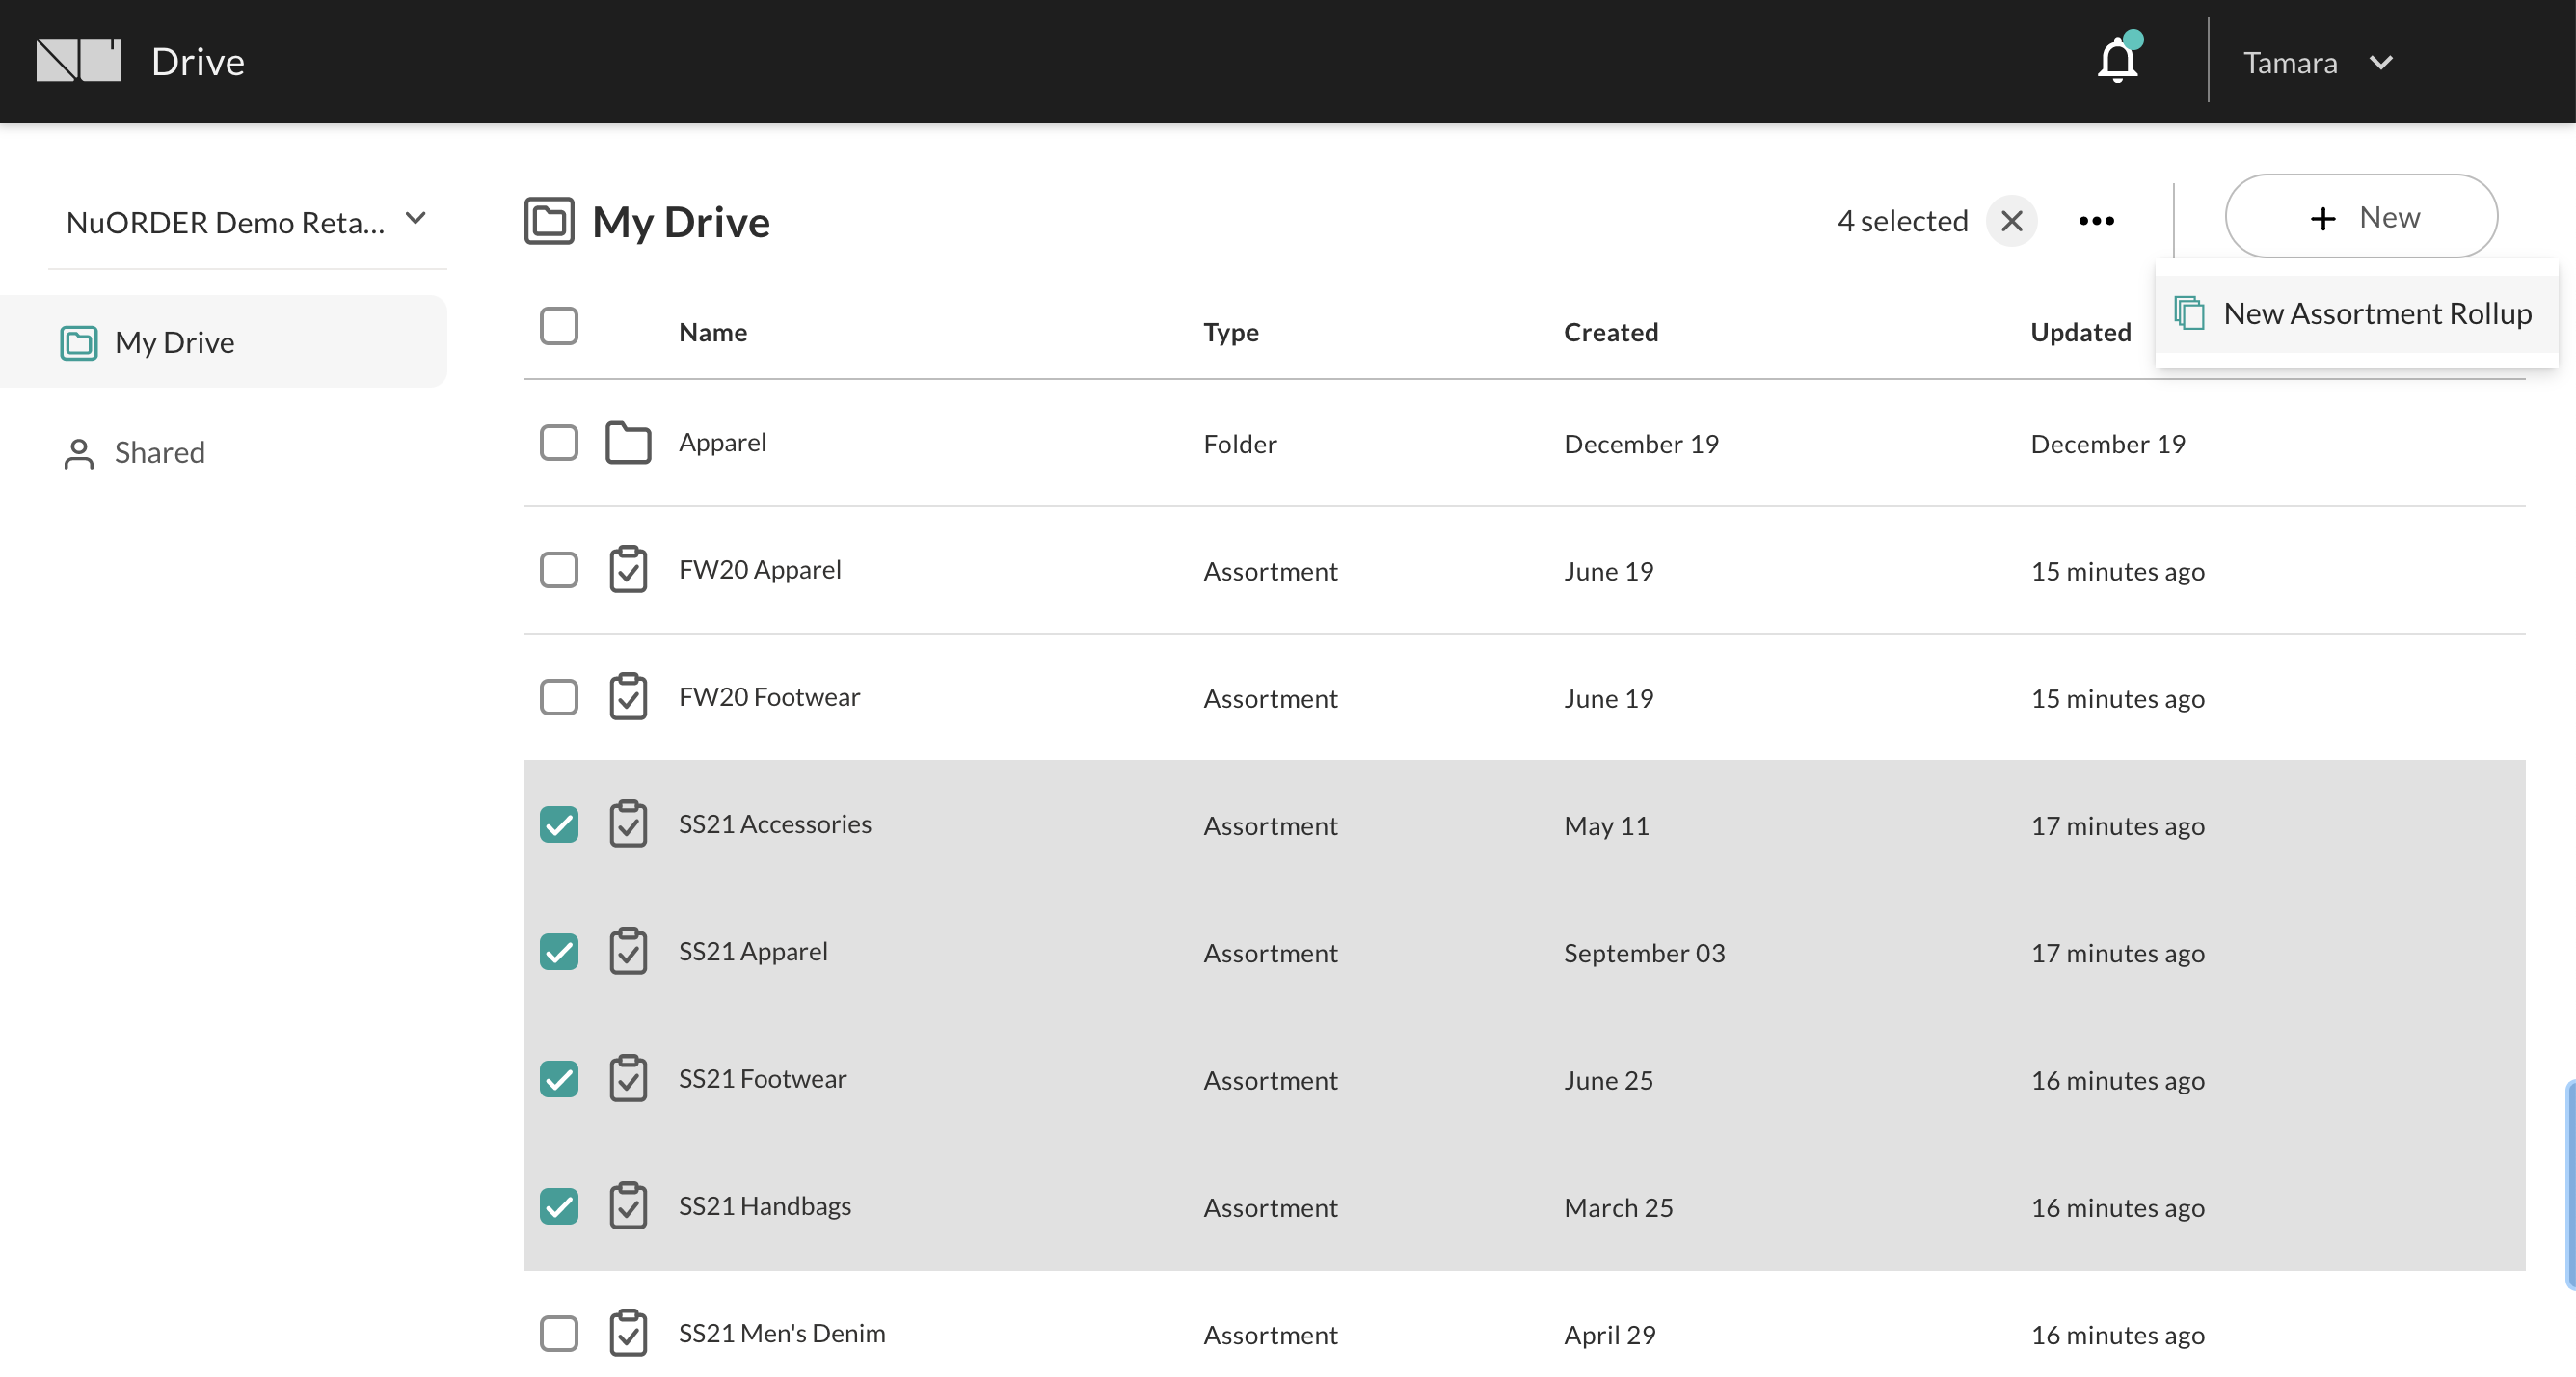Sort by the Created column header

[1611, 332]
